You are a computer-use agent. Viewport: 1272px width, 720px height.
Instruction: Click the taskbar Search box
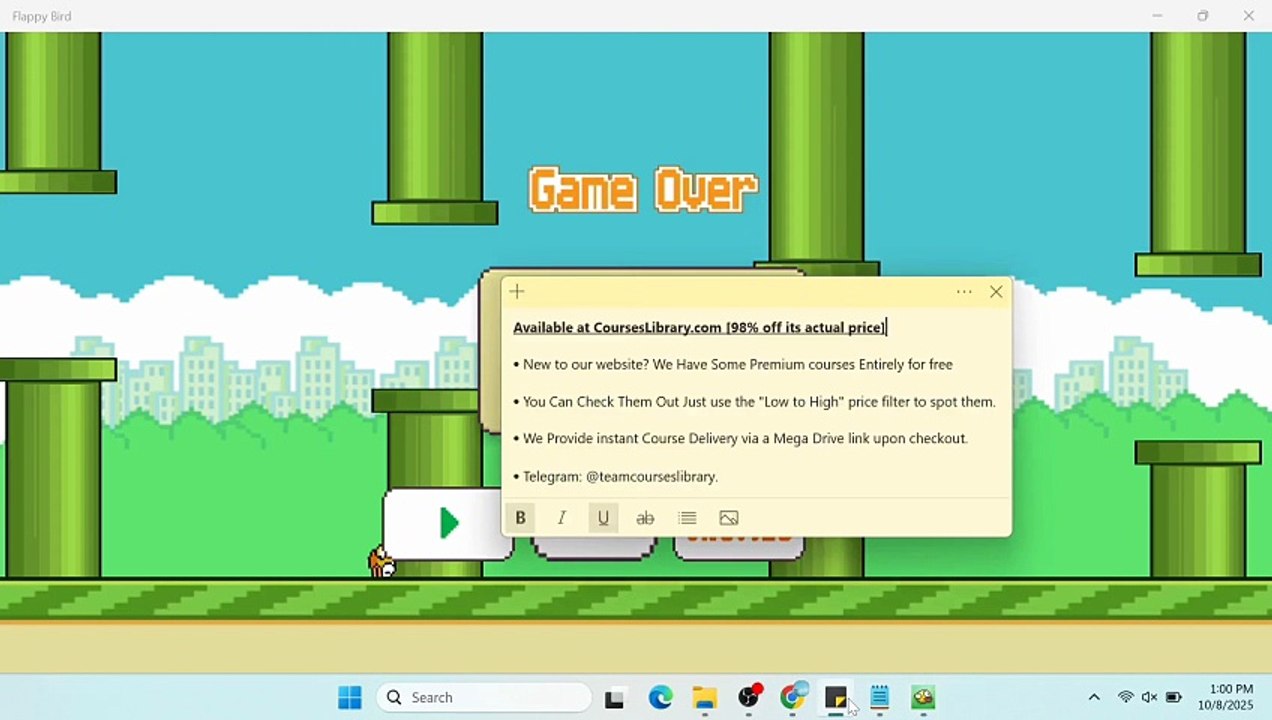pyautogui.click(x=484, y=697)
